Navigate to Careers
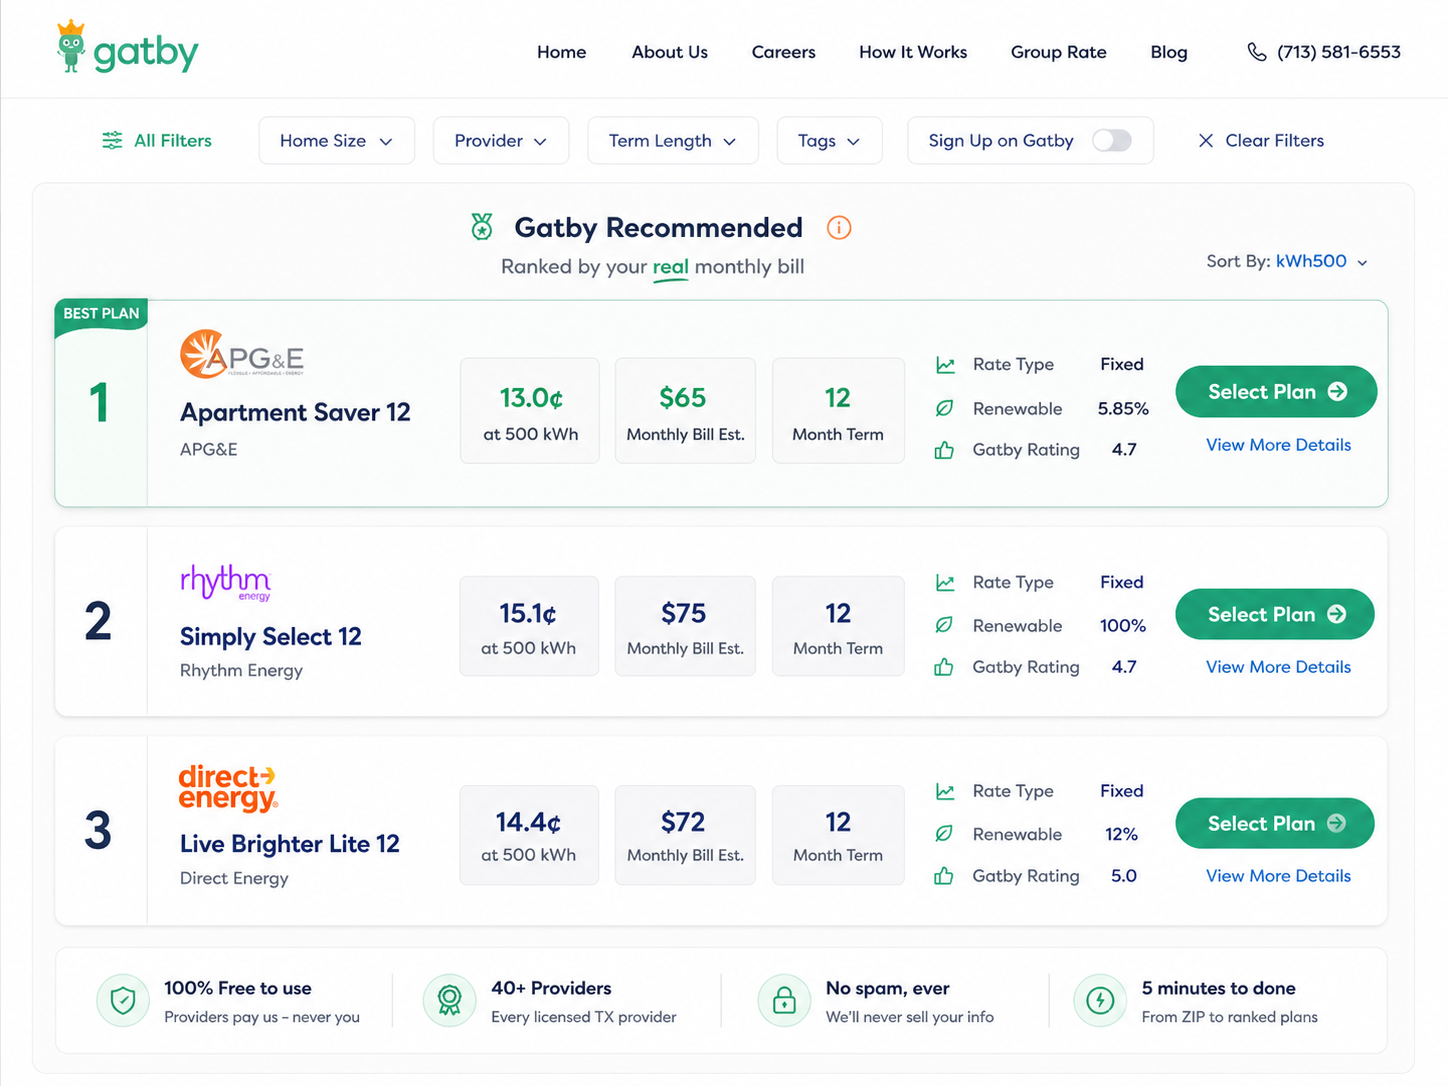1448x1086 pixels. (x=784, y=52)
